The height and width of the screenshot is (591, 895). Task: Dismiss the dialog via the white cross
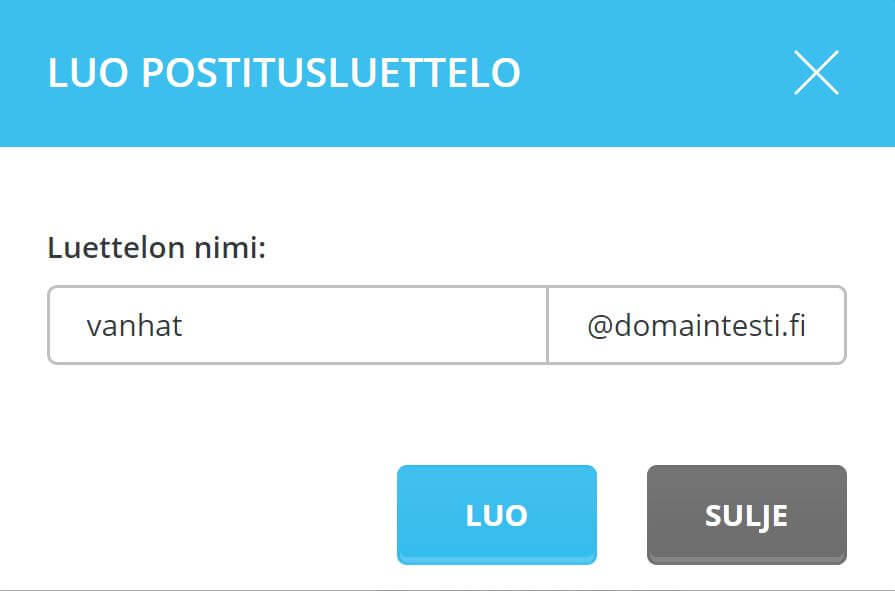[816, 73]
